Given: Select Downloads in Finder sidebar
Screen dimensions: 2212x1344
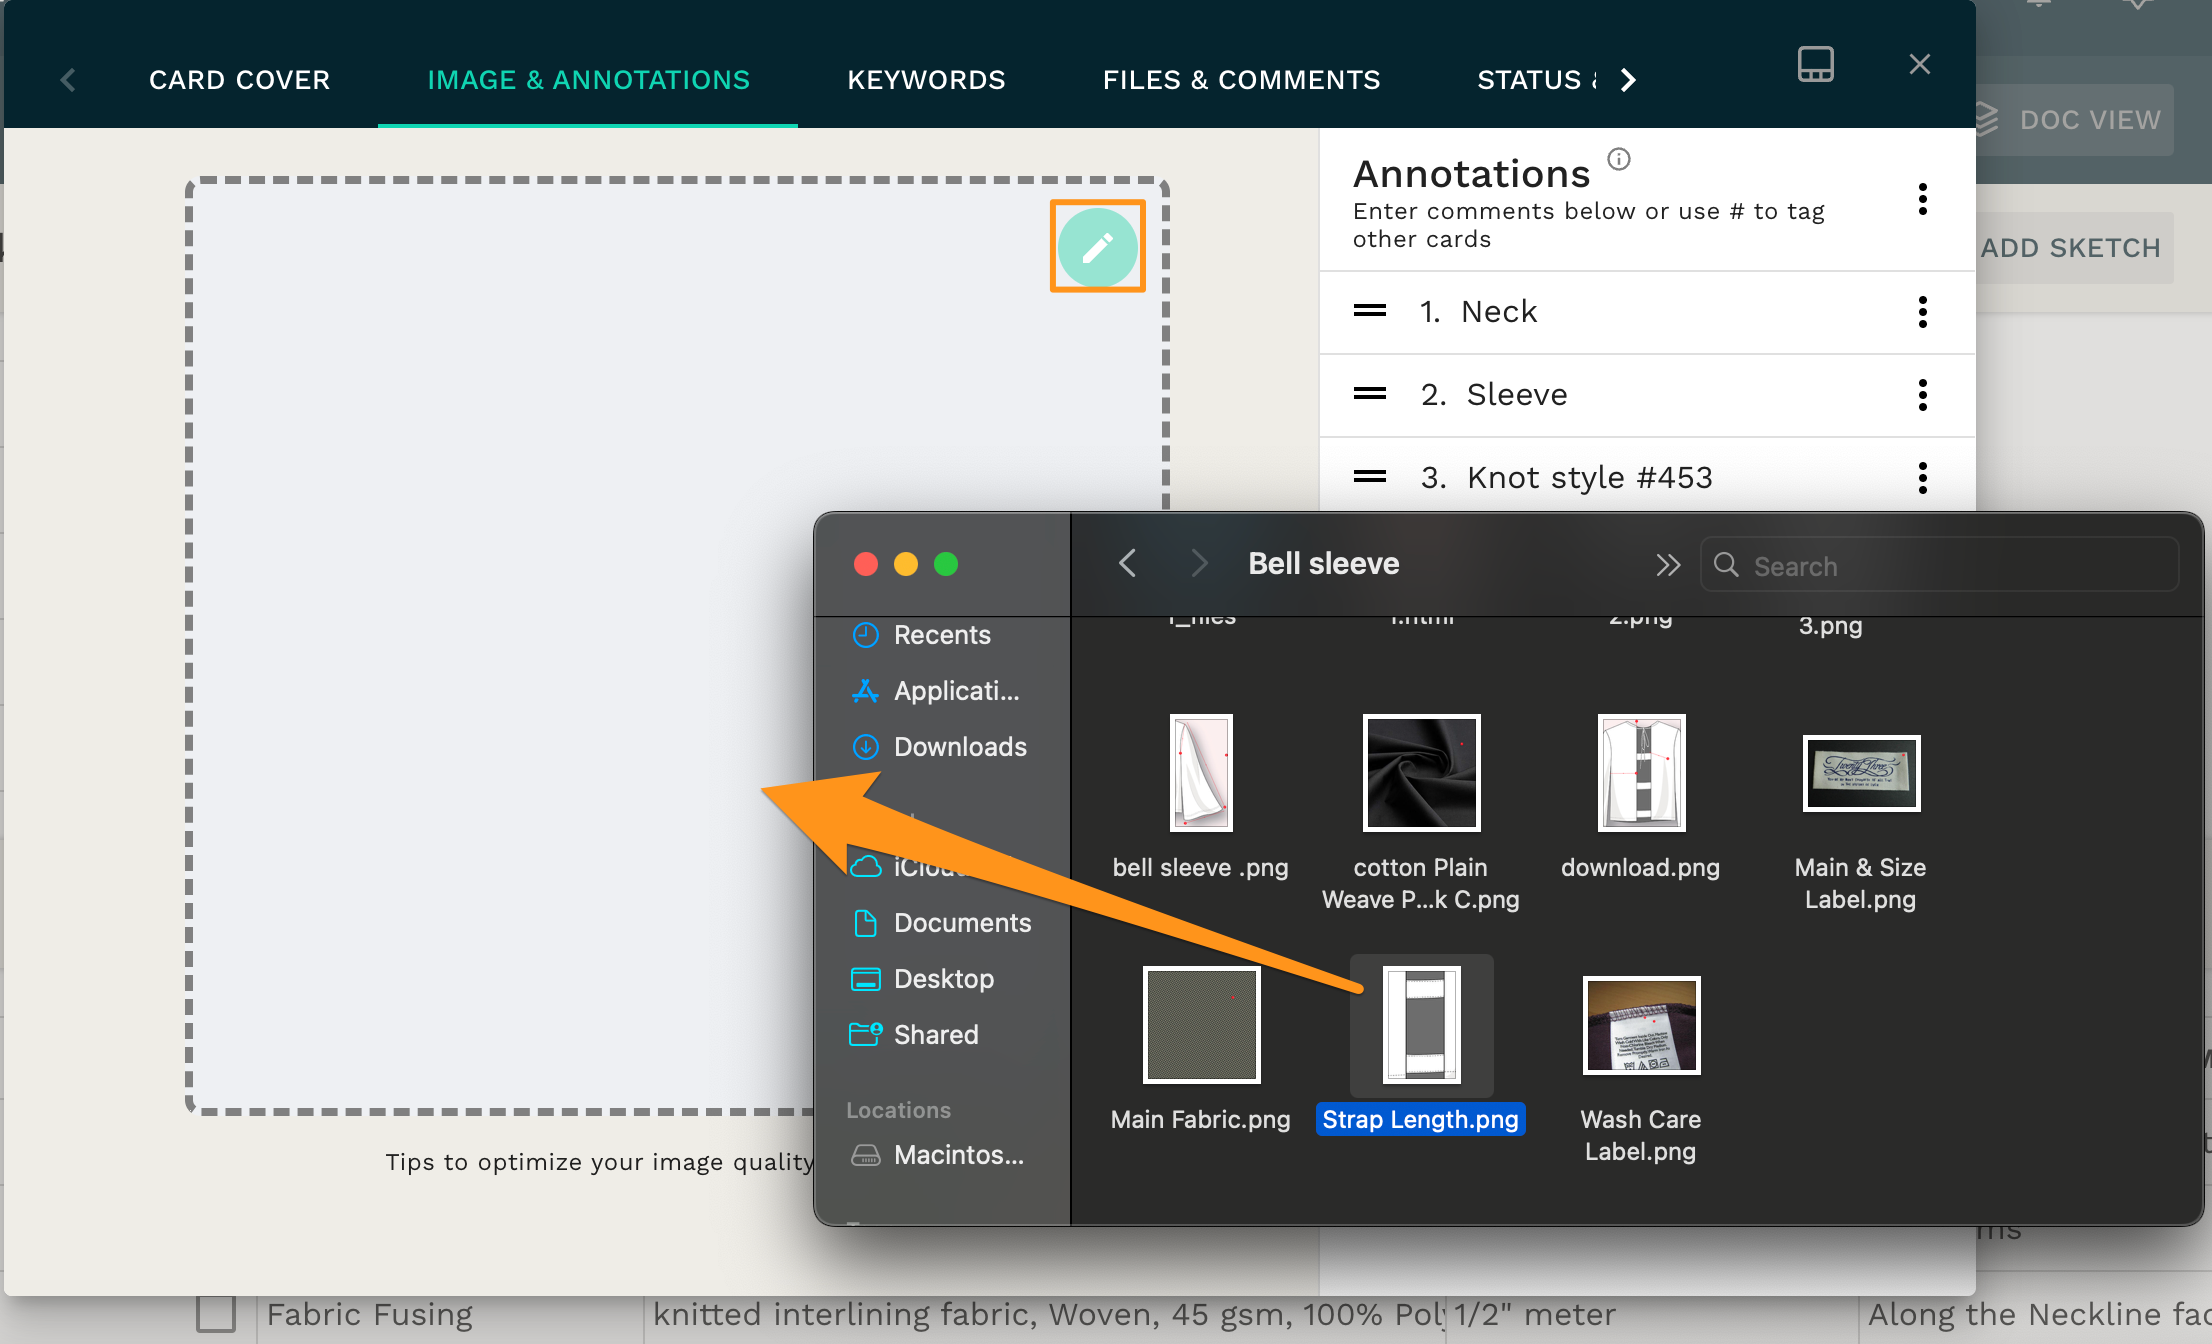Looking at the screenshot, I should click(x=959, y=747).
